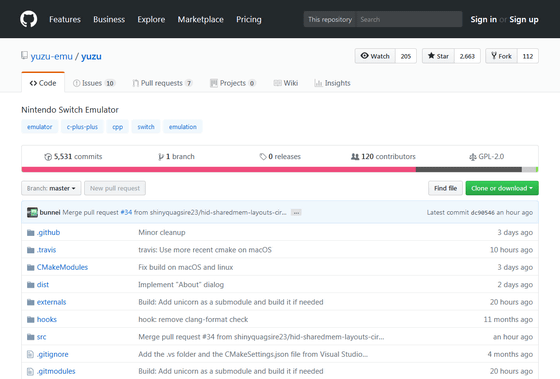Open the Branch: master dropdown
560x379 pixels.
click(51, 188)
